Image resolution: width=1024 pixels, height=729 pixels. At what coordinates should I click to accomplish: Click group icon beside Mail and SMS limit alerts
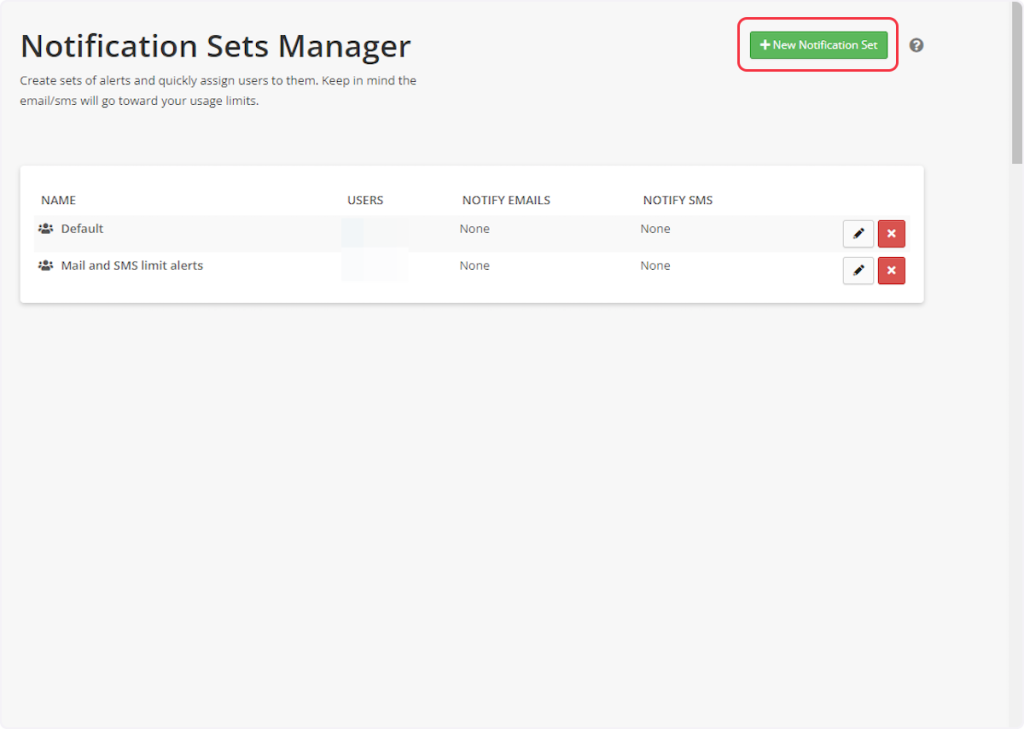[x=46, y=266]
